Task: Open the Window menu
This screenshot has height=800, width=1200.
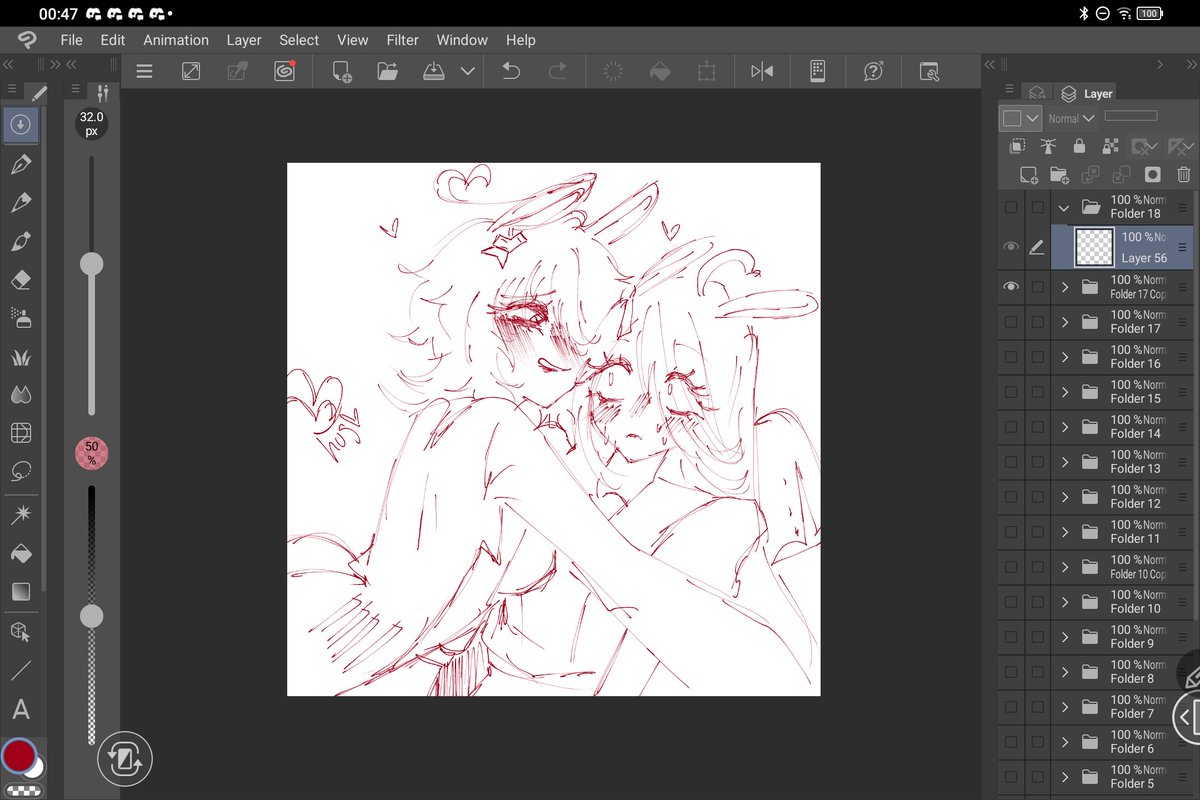Action: click(x=462, y=40)
